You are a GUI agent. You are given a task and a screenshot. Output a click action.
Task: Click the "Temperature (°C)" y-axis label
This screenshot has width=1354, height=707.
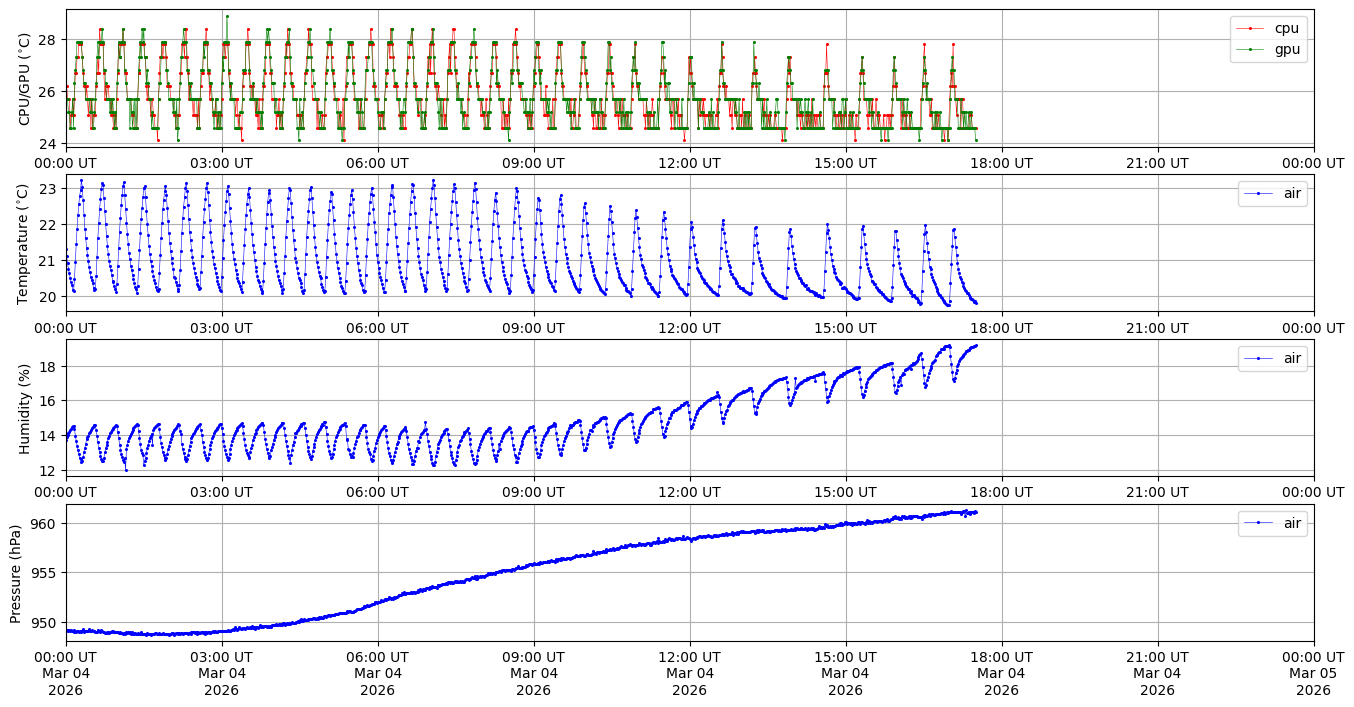(24, 243)
